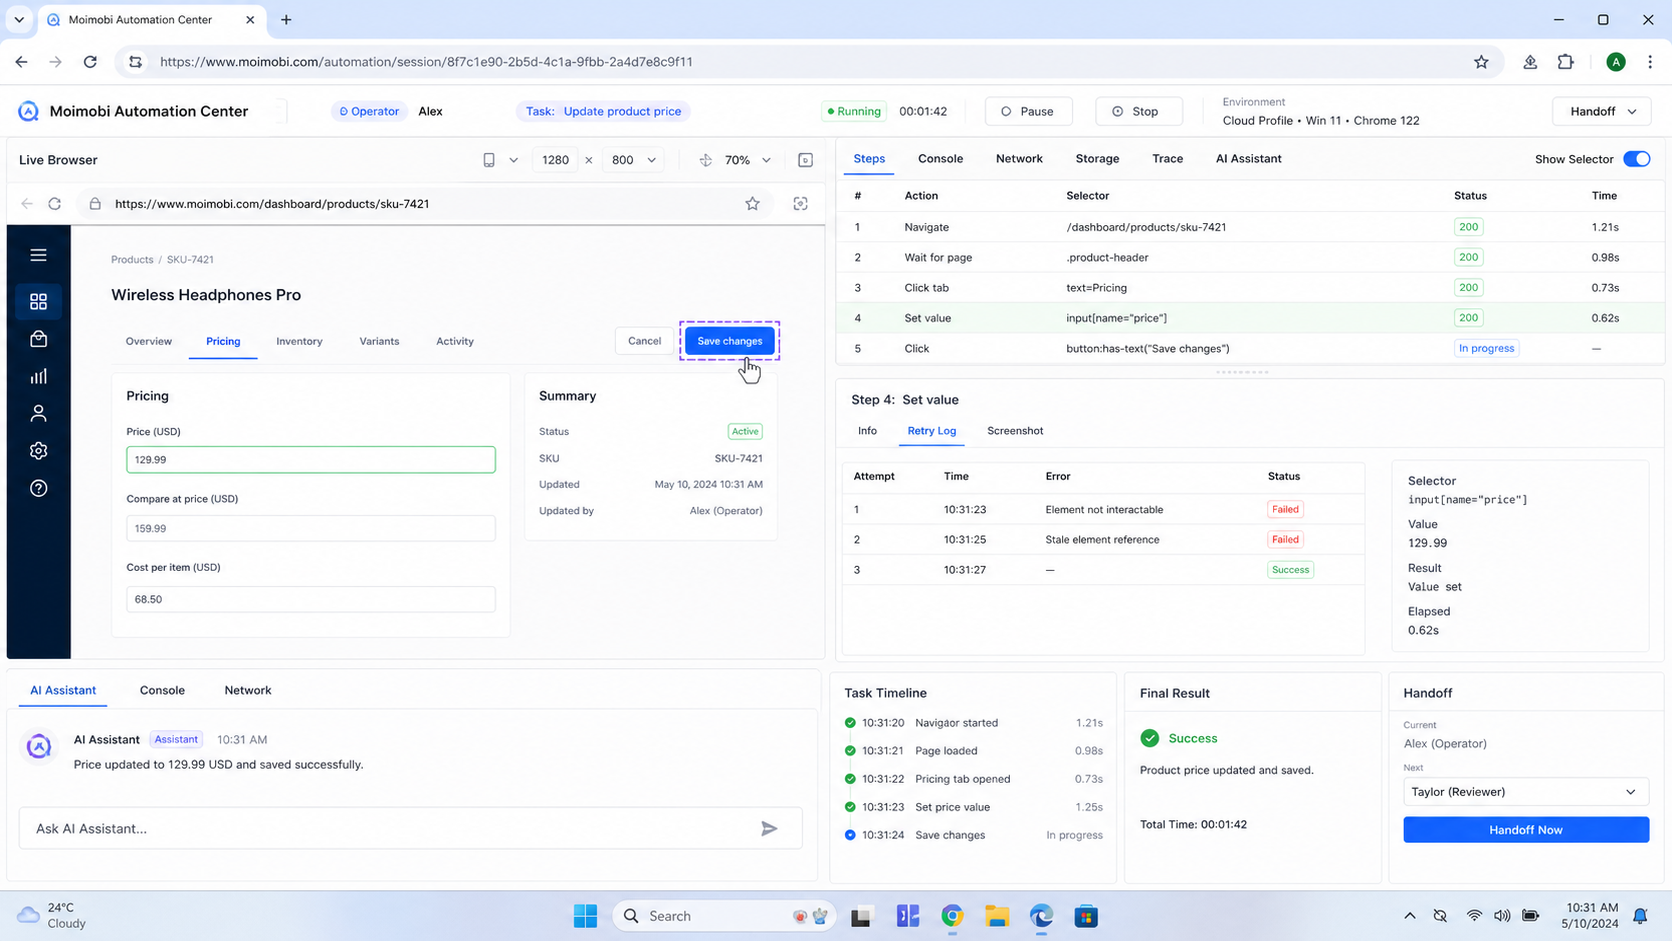Viewport: 1672px width, 941px height.
Task: Open the bottom Console tab beside AI Assistant
Action: pyautogui.click(x=162, y=690)
